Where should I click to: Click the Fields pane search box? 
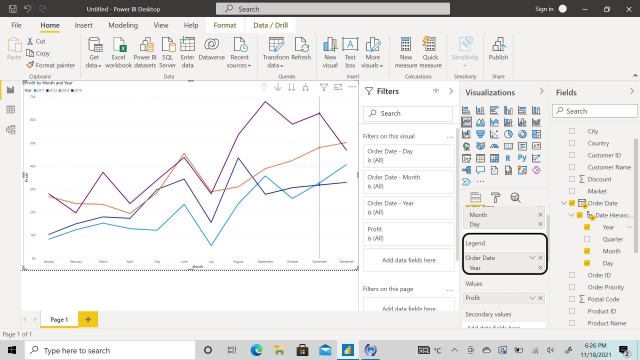tap(595, 111)
